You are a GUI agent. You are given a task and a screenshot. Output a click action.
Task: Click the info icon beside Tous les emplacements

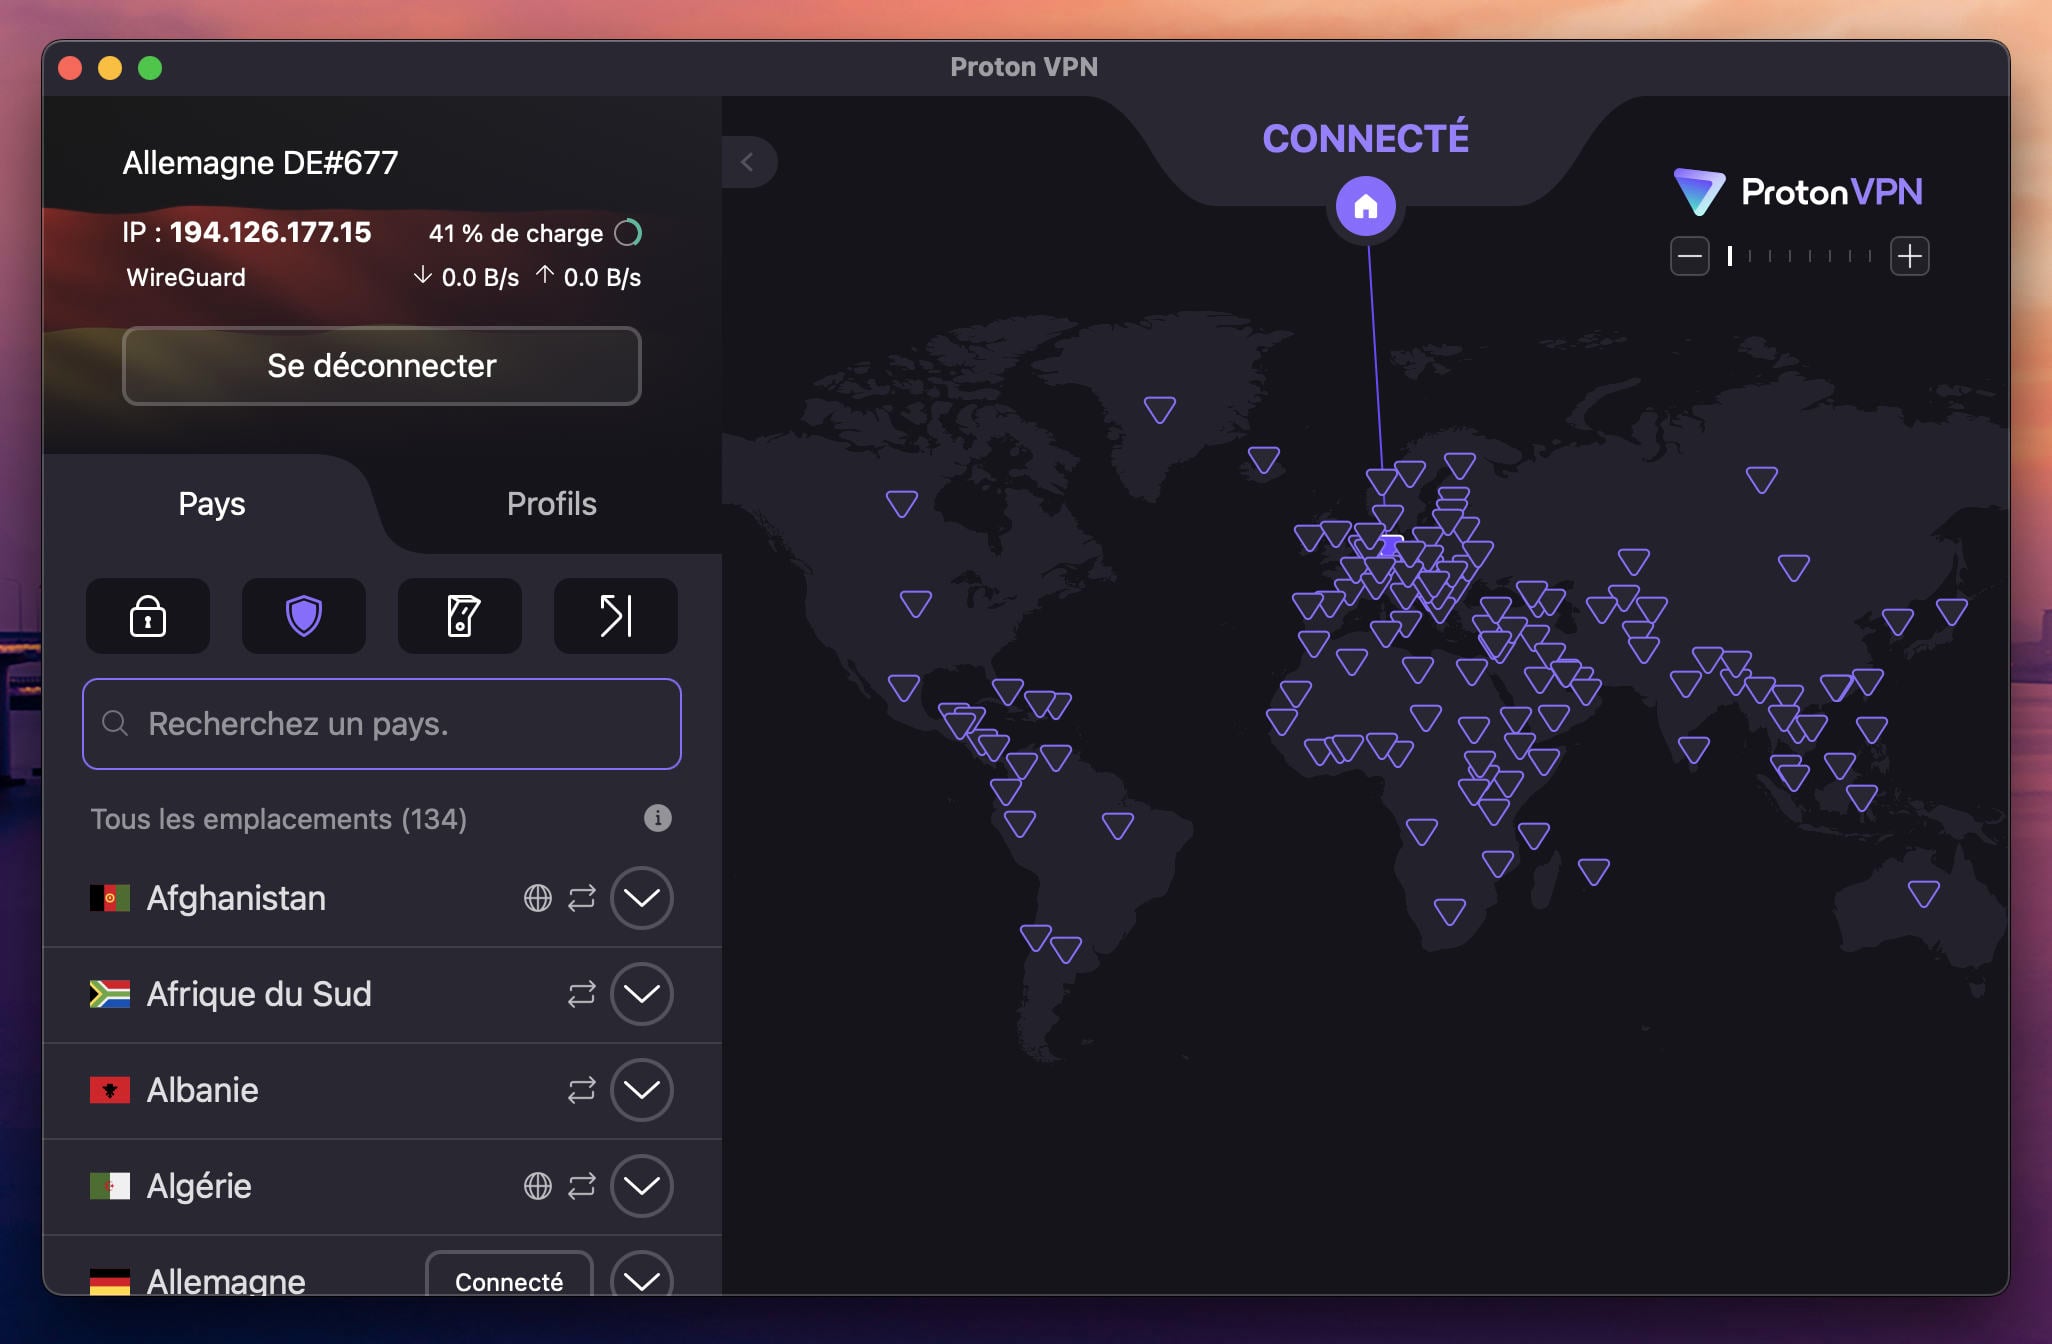657,818
